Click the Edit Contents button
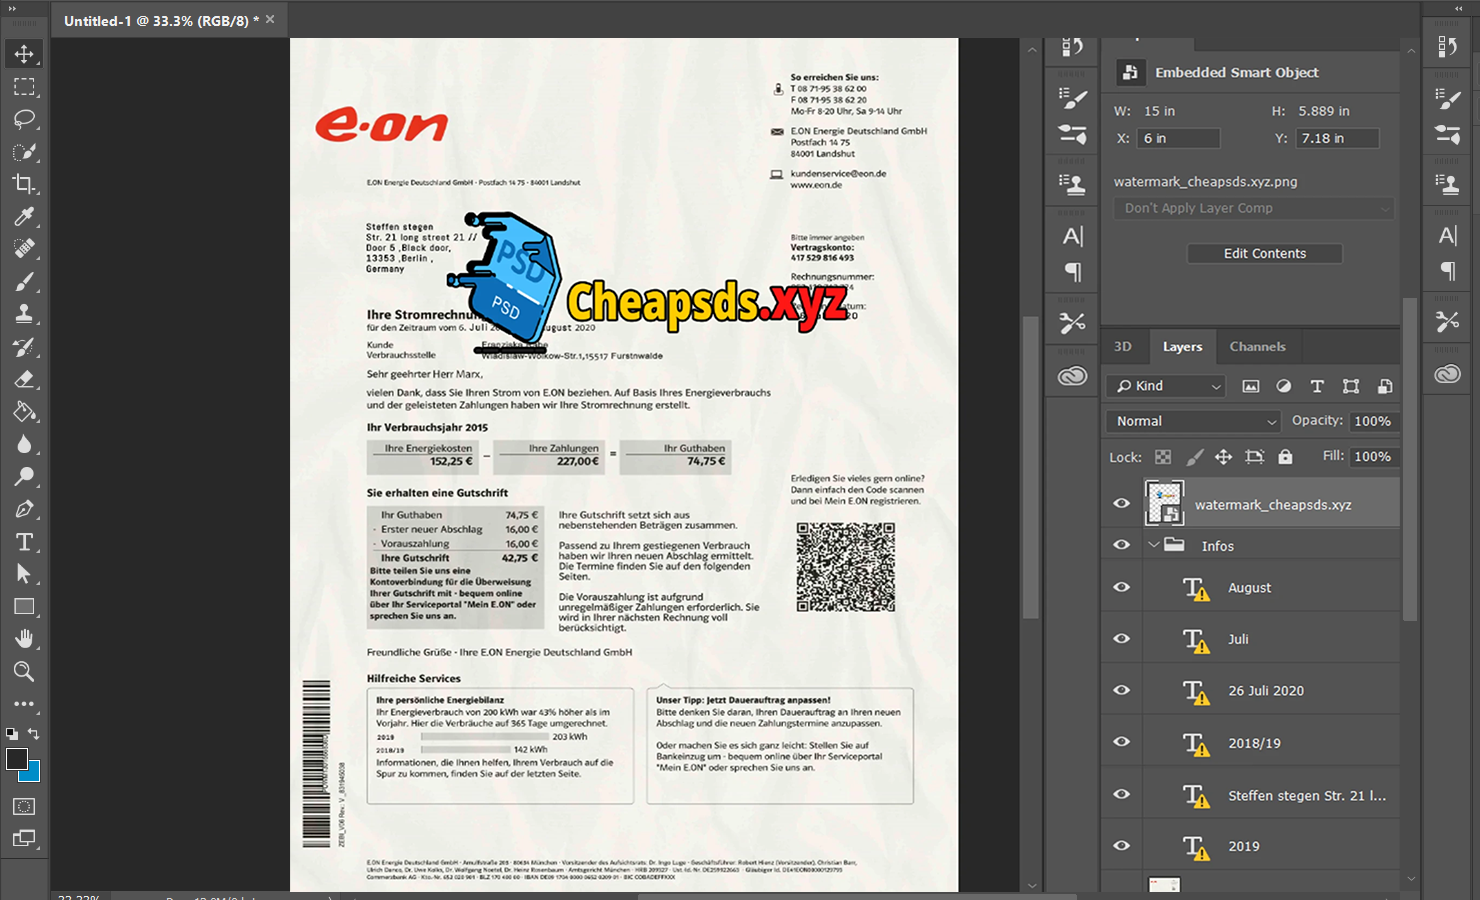 tap(1264, 254)
